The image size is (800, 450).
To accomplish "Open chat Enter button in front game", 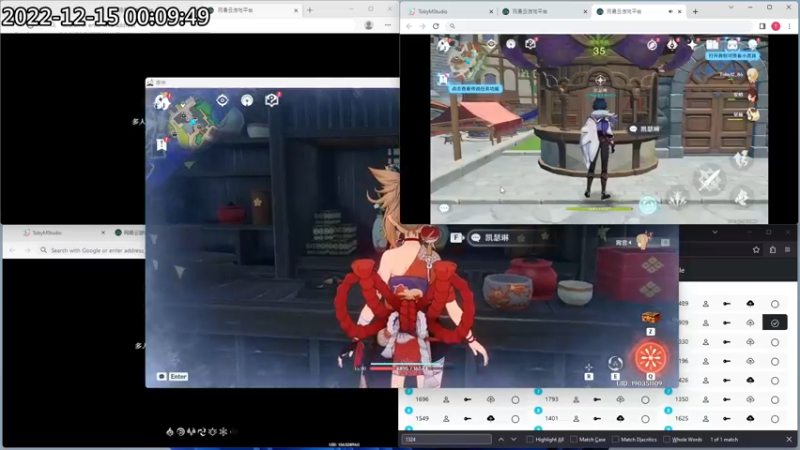I will click(x=178, y=376).
